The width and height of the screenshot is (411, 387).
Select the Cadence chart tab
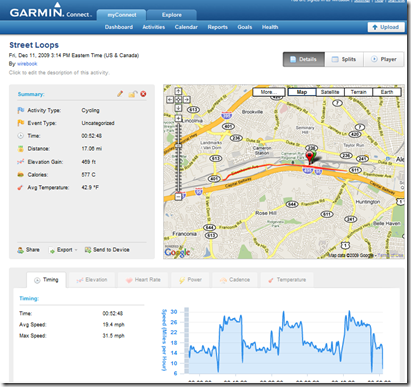(235, 280)
